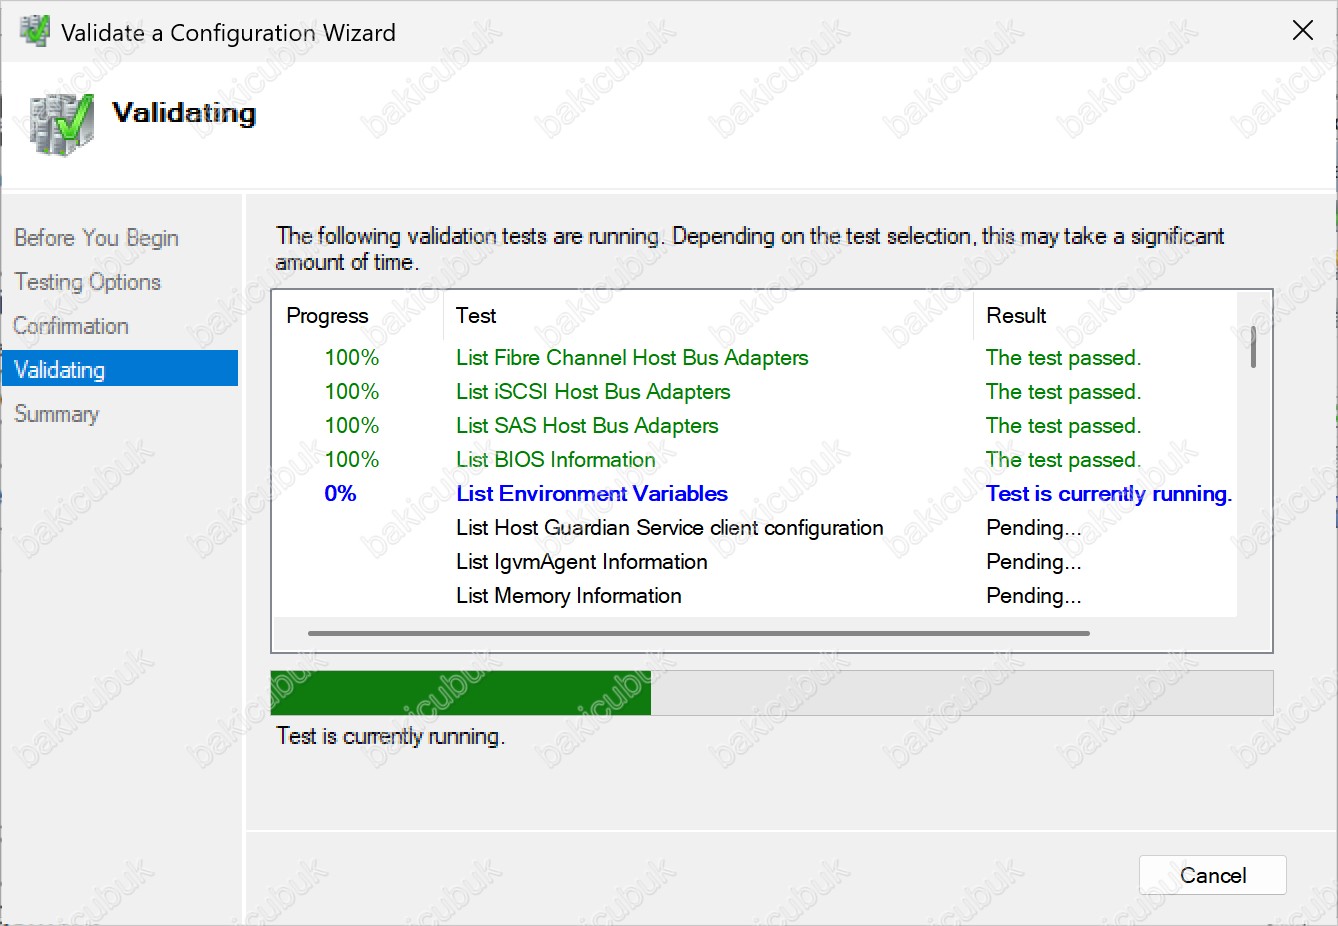
Task: Open the Before You Begin step
Action: coord(96,238)
